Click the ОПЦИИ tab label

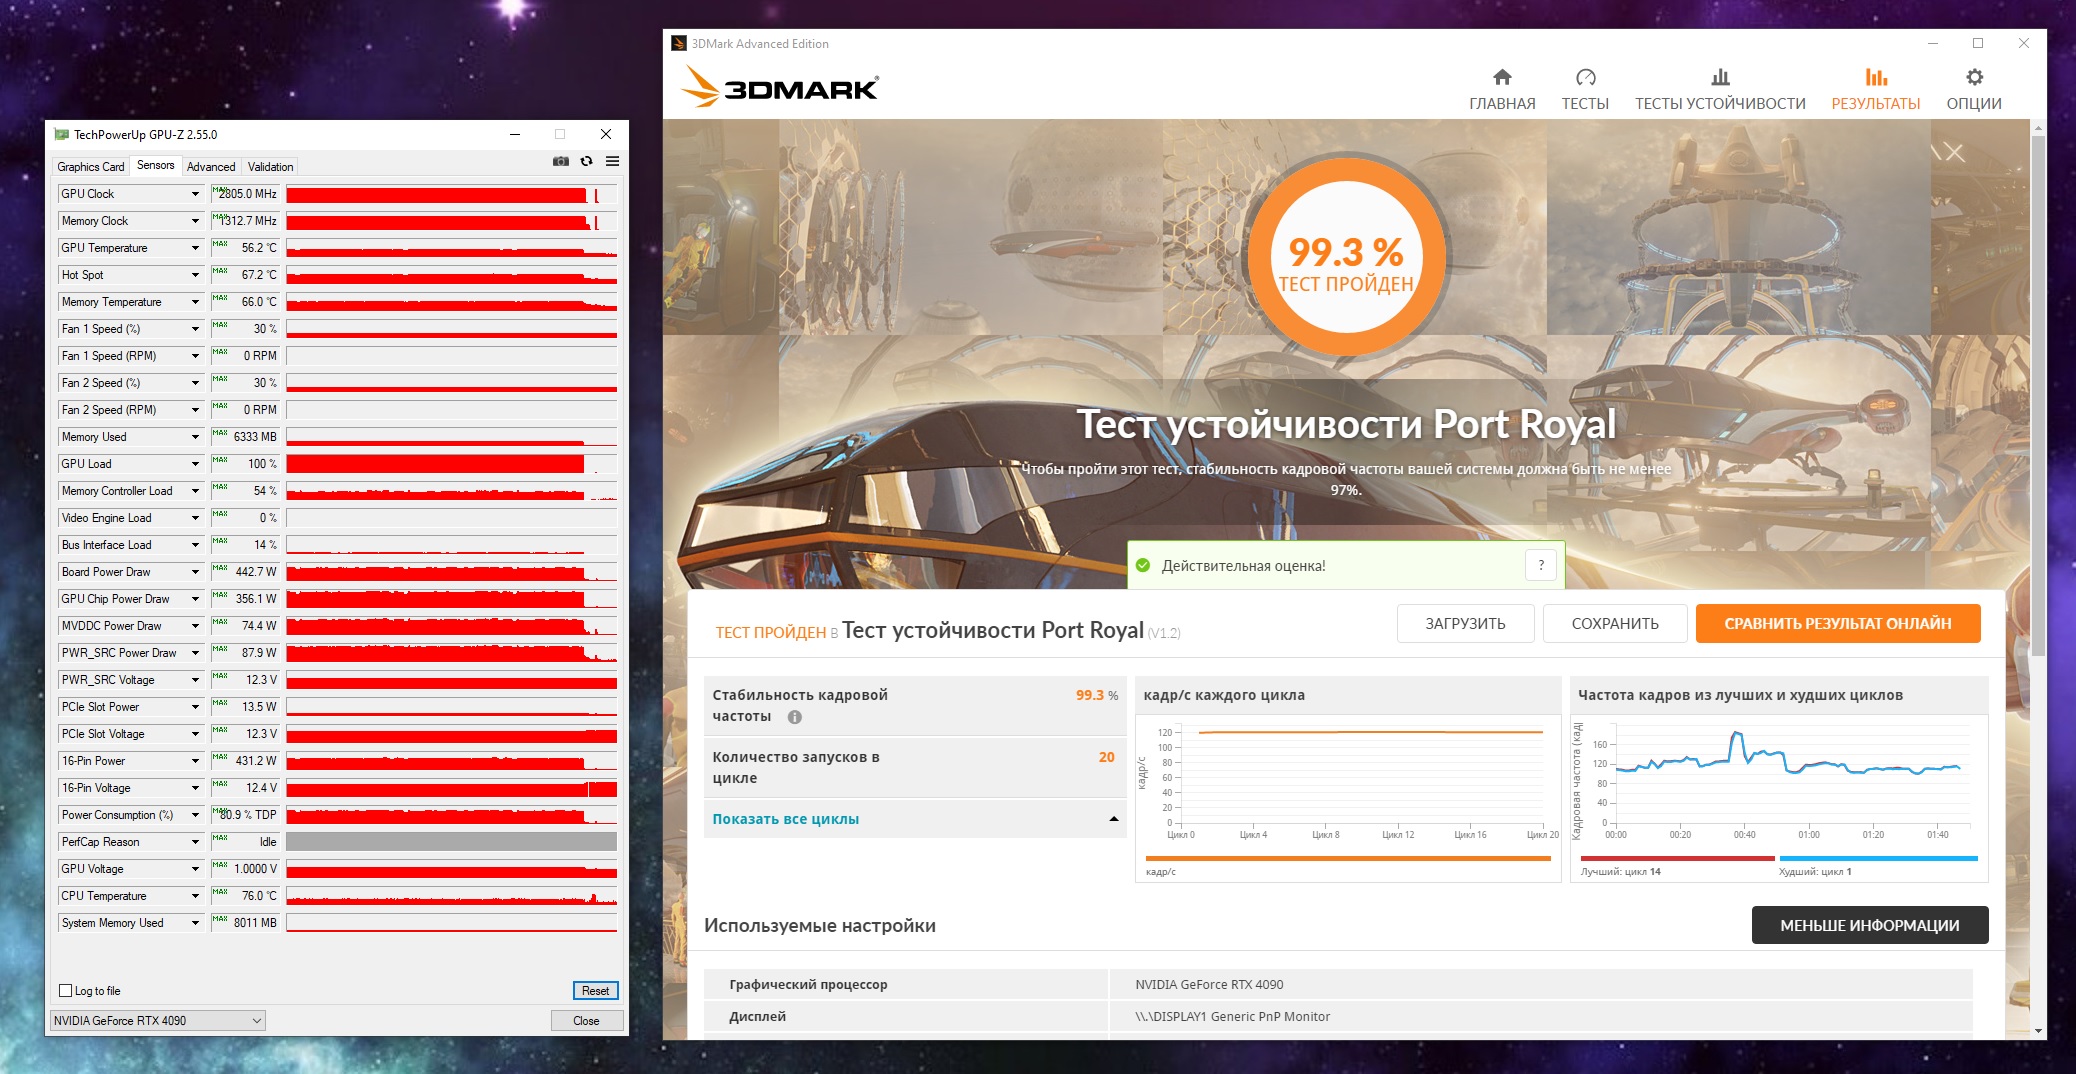(x=1974, y=104)
